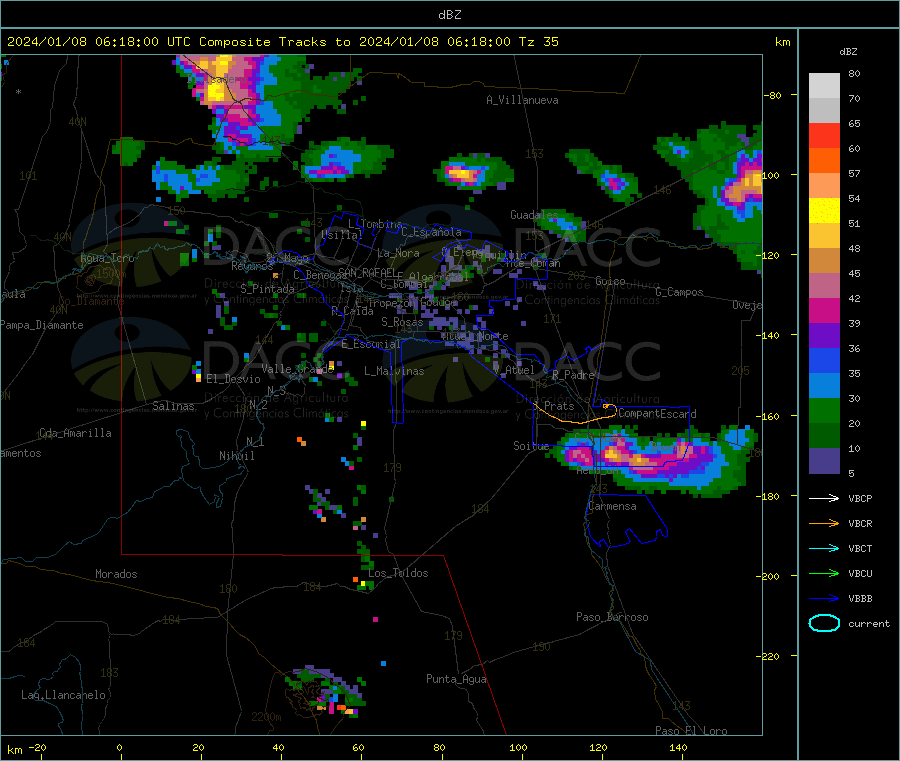Select the yellow 51-54 dBZ swatch
900x761 pixels.
coord(824,211)
